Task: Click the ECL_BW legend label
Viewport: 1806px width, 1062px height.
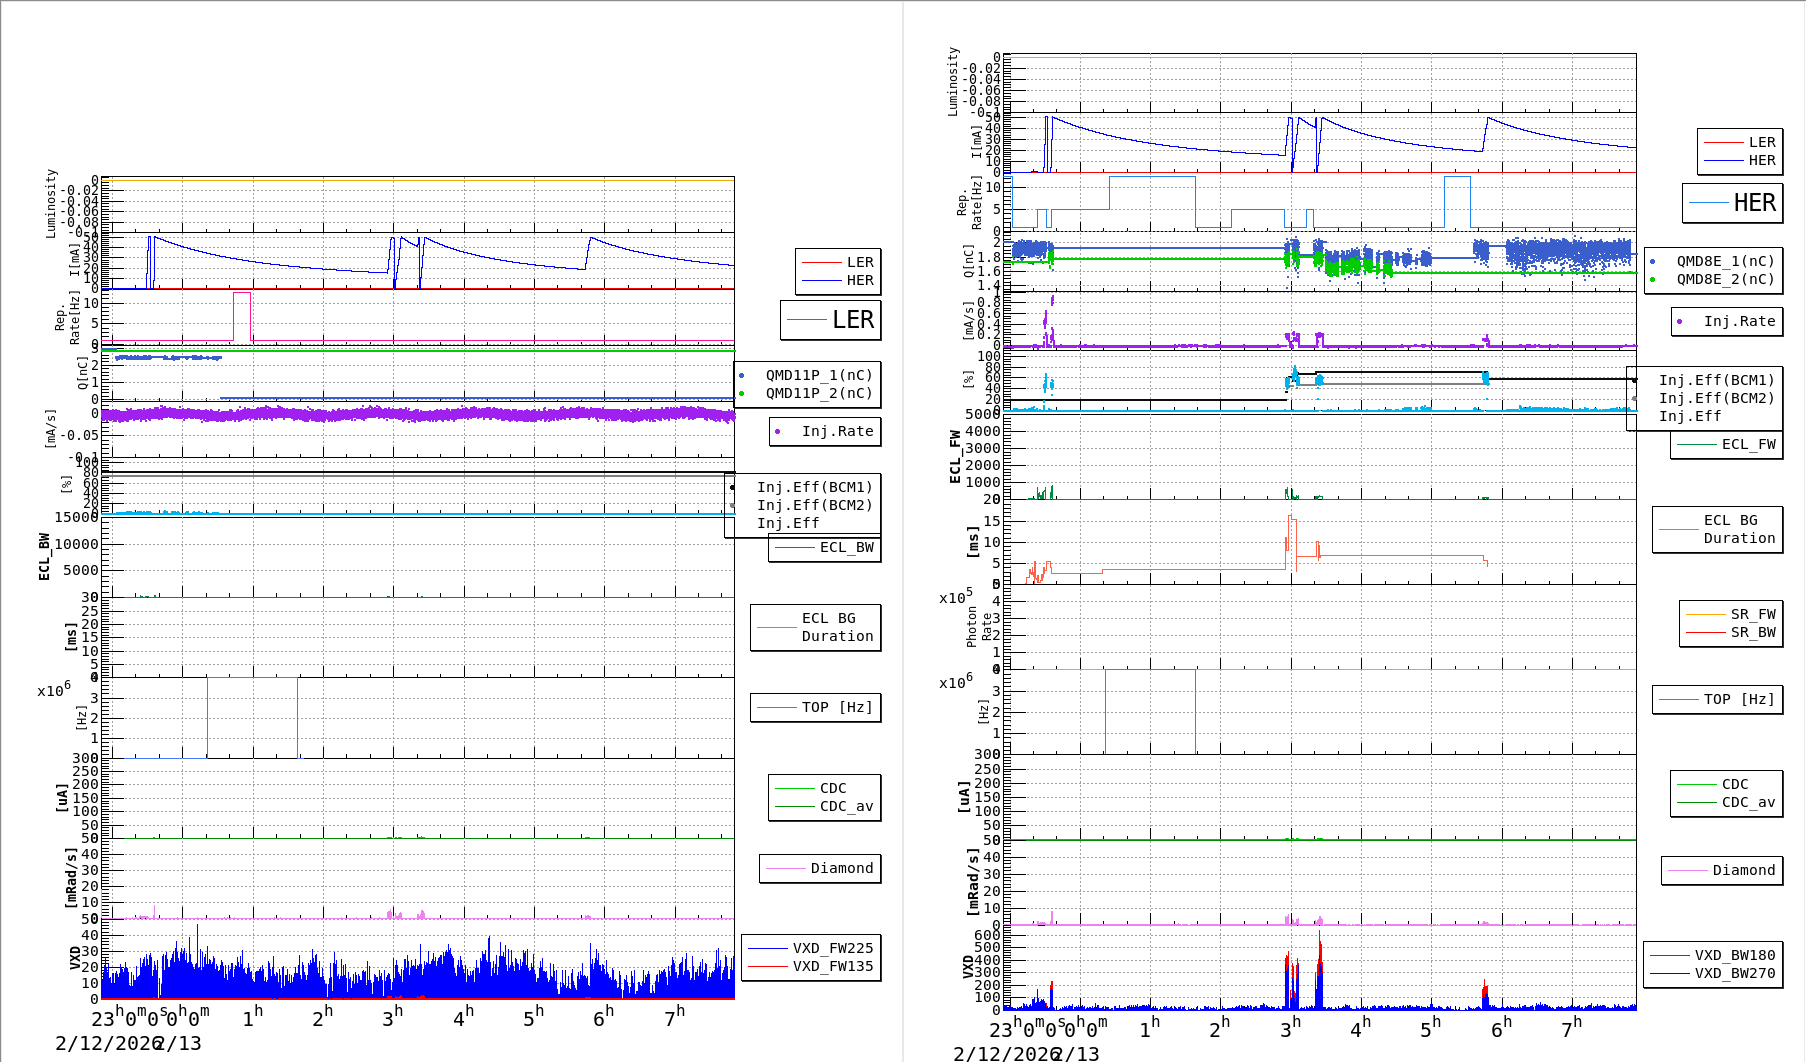Action: 846,547
